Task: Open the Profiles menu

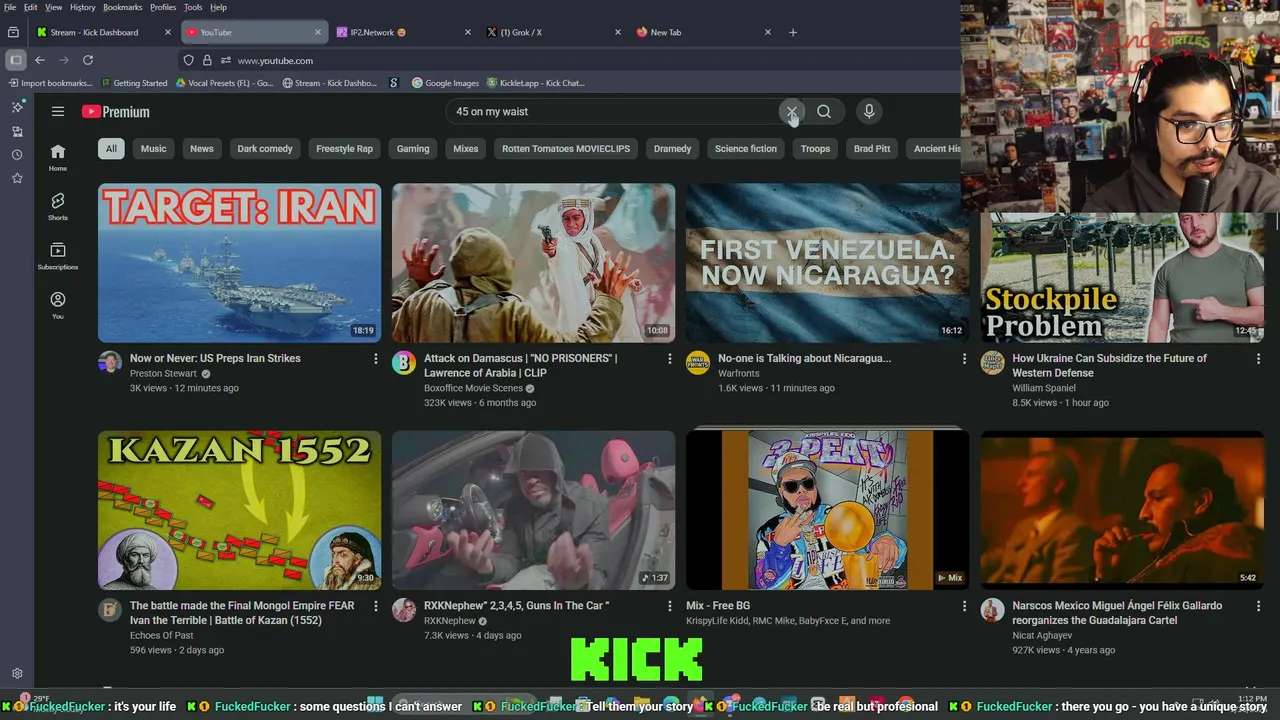Action: pos(163,7)
